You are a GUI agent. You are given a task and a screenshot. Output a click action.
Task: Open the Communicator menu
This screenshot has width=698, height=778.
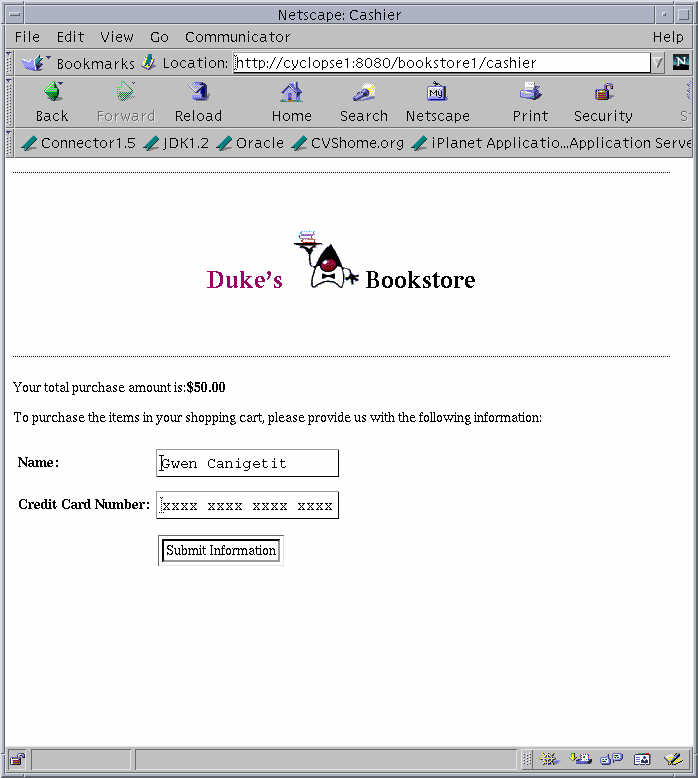pos(237,37)
